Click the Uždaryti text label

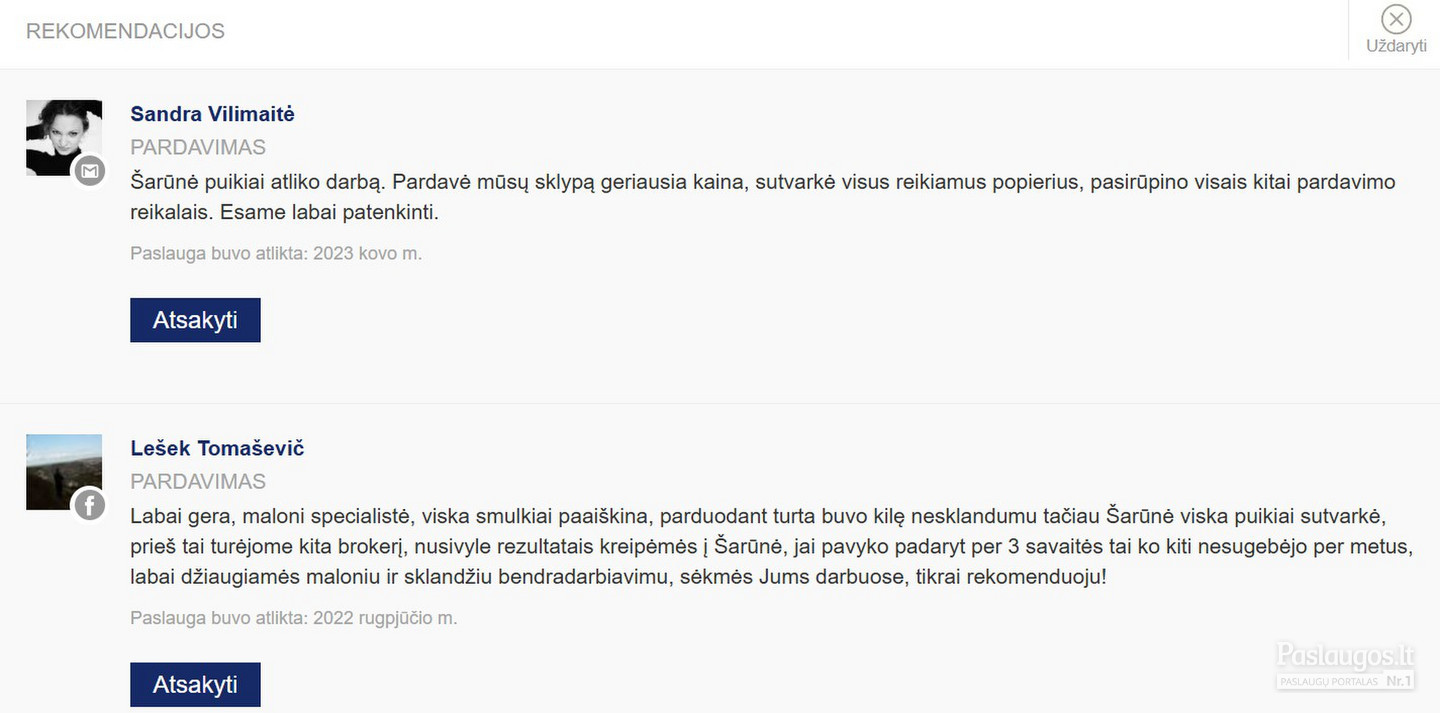(1396, 46)
